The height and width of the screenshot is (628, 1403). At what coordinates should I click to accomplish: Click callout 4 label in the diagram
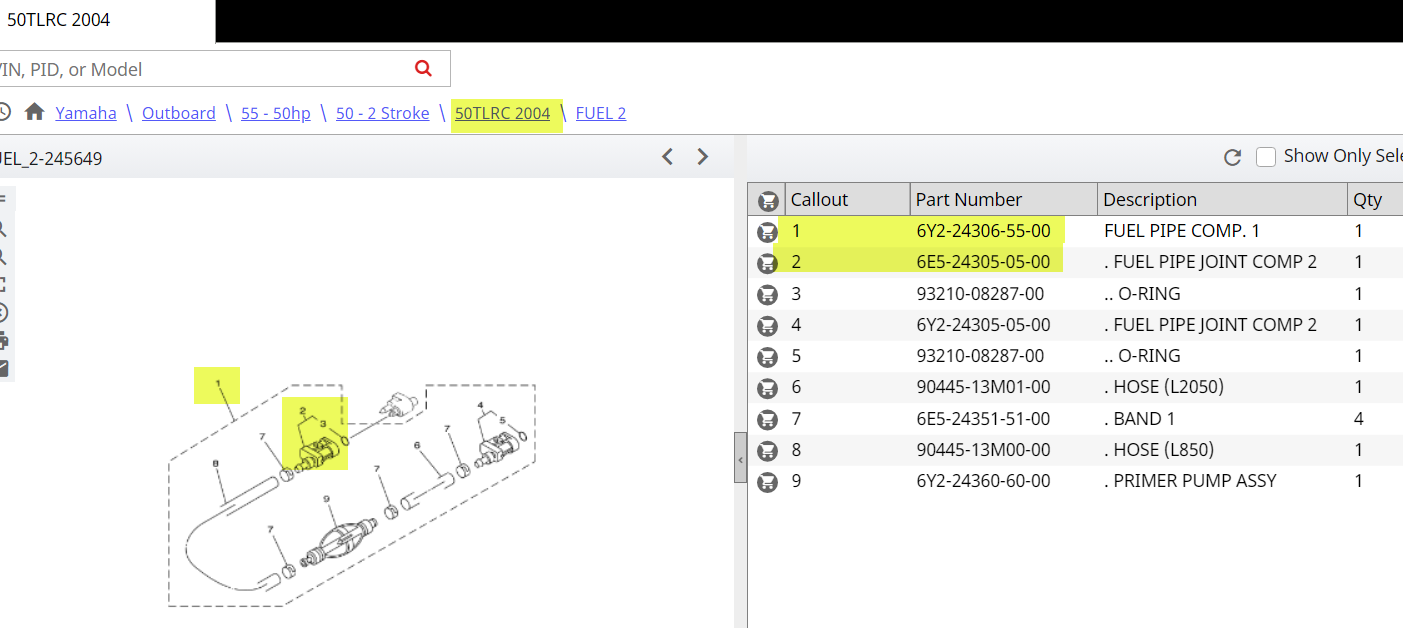pos(481,406)
